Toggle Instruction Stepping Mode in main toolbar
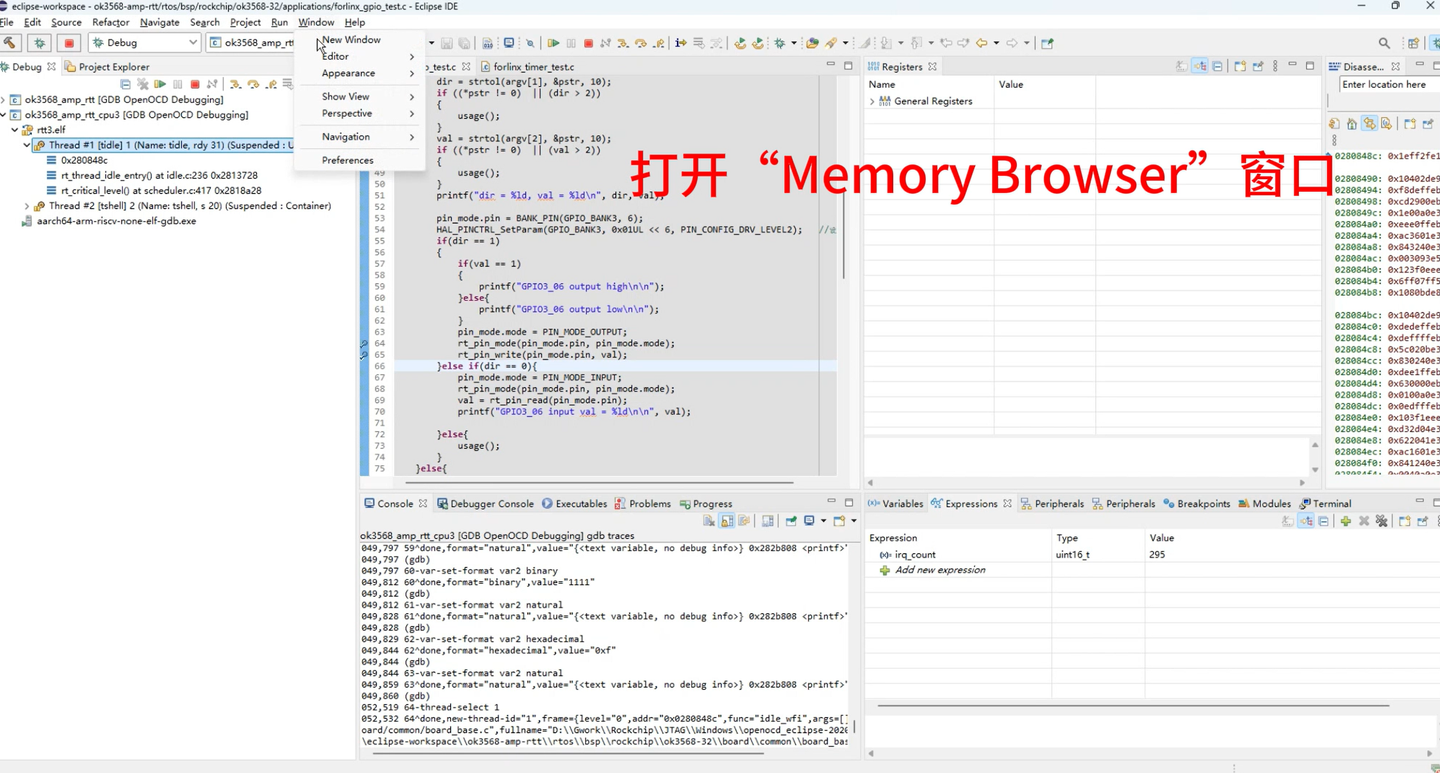The image size is (1440, 773). pyautogui.click(x=681, y=43)
